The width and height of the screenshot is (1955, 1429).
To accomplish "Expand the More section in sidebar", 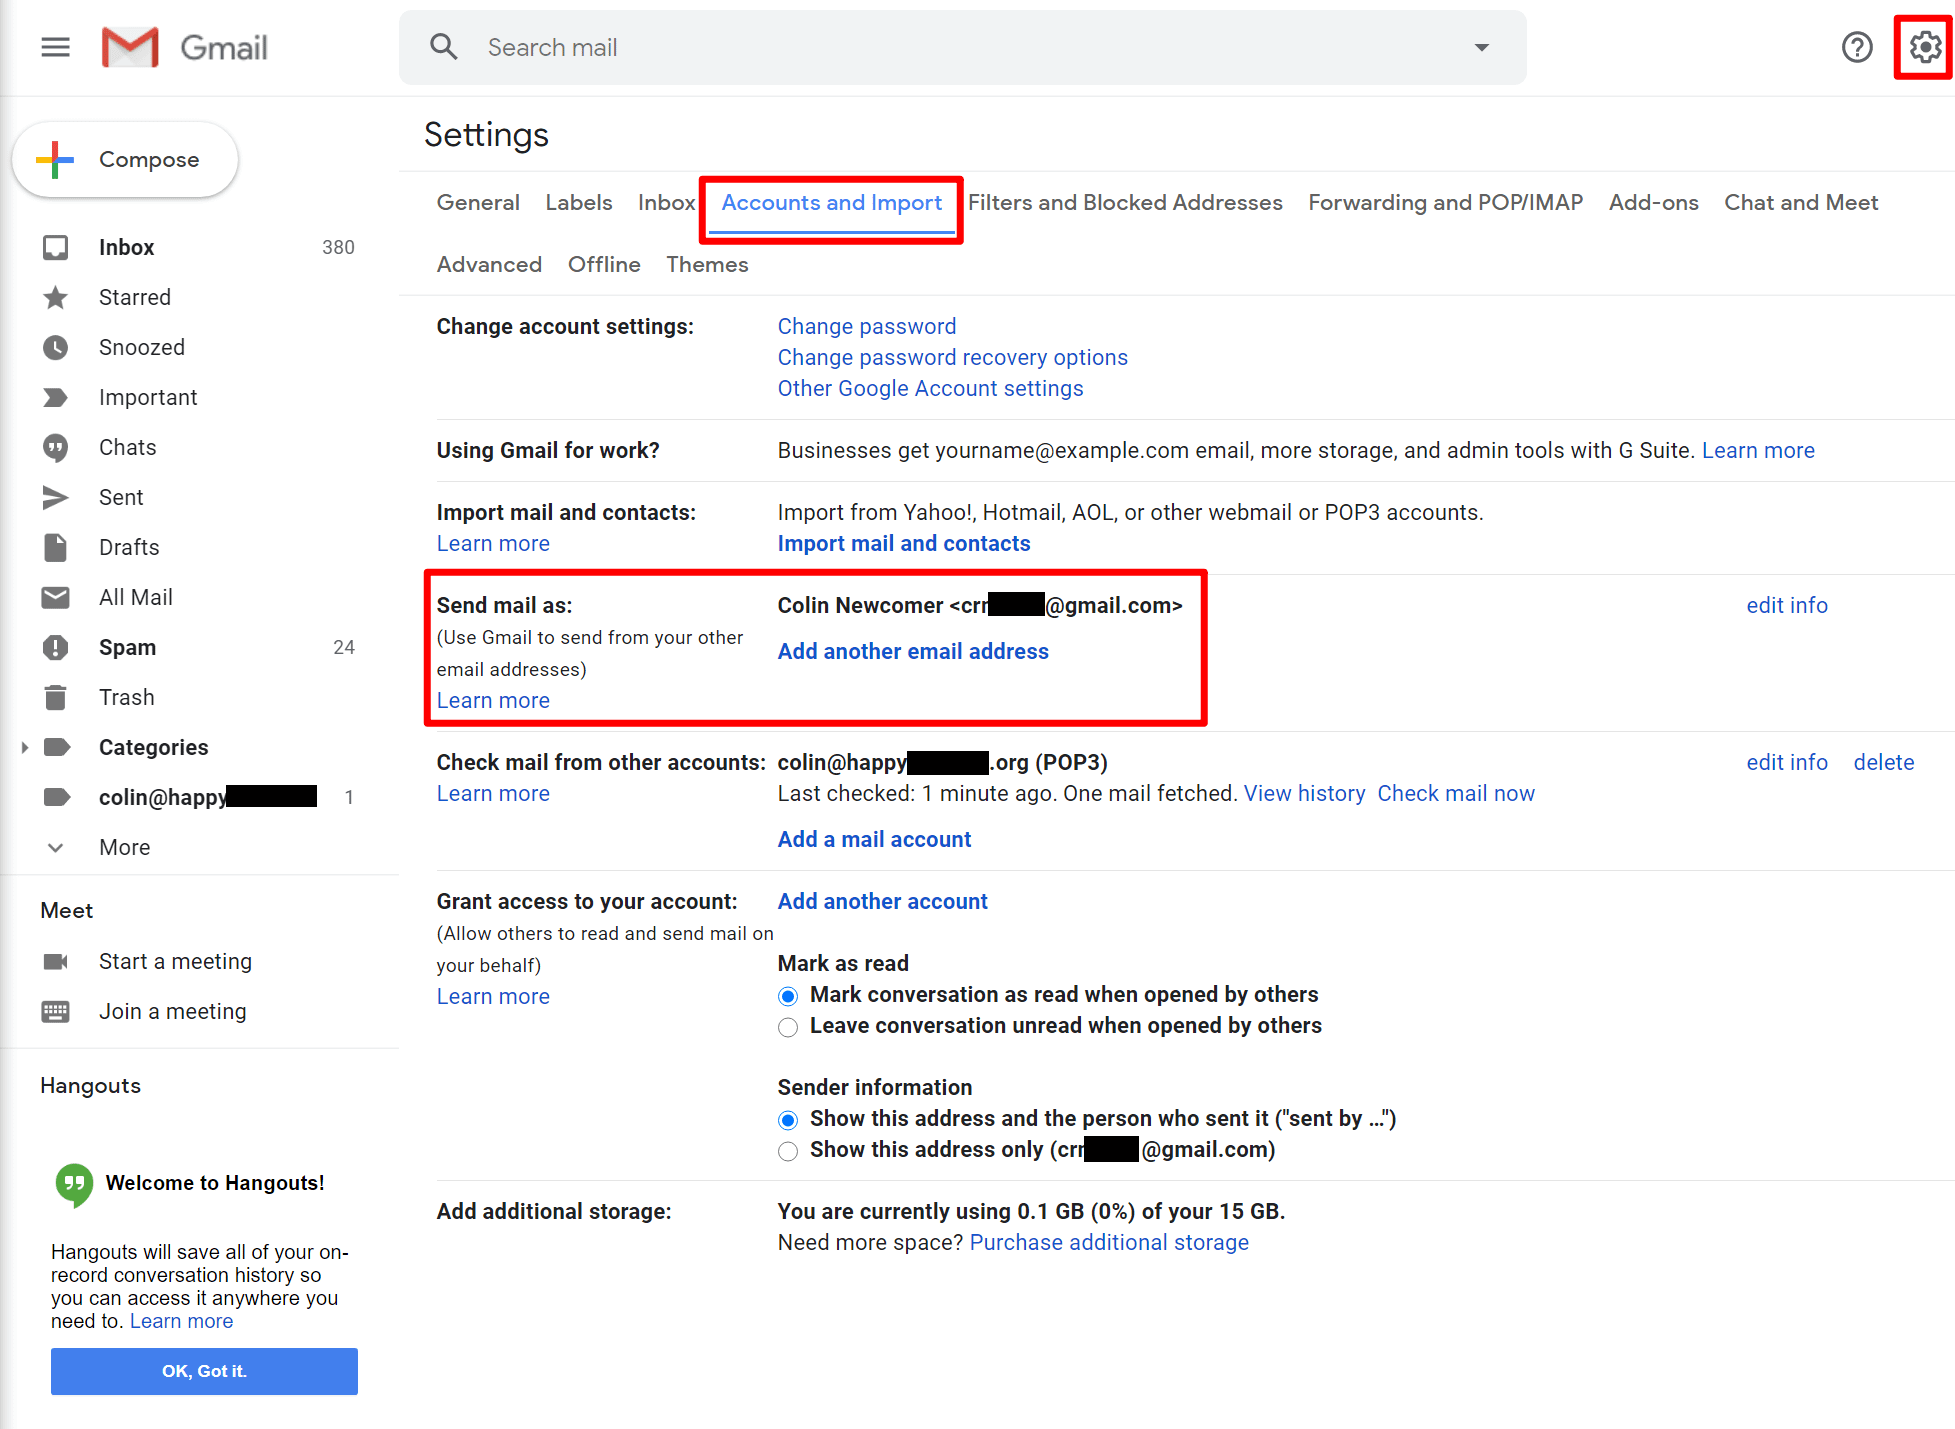I will click(123, 846).
